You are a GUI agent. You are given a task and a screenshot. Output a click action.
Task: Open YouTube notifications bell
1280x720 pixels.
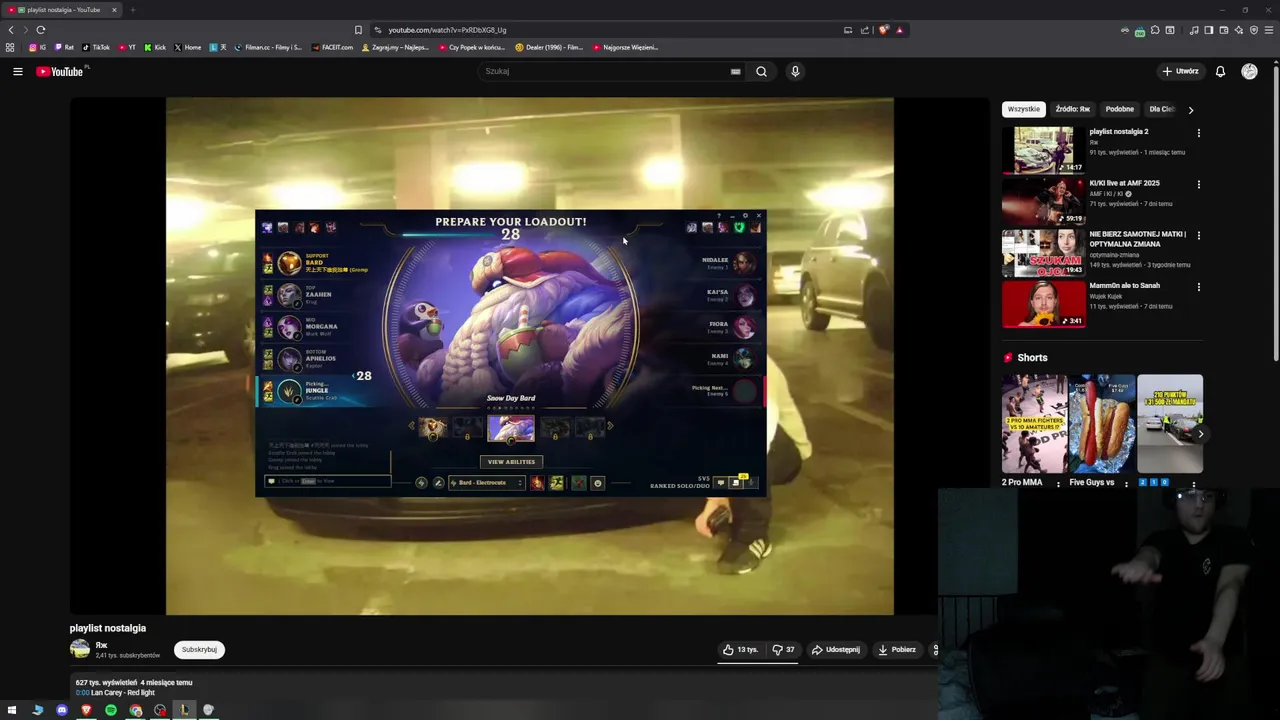(x=1220, y=71)
